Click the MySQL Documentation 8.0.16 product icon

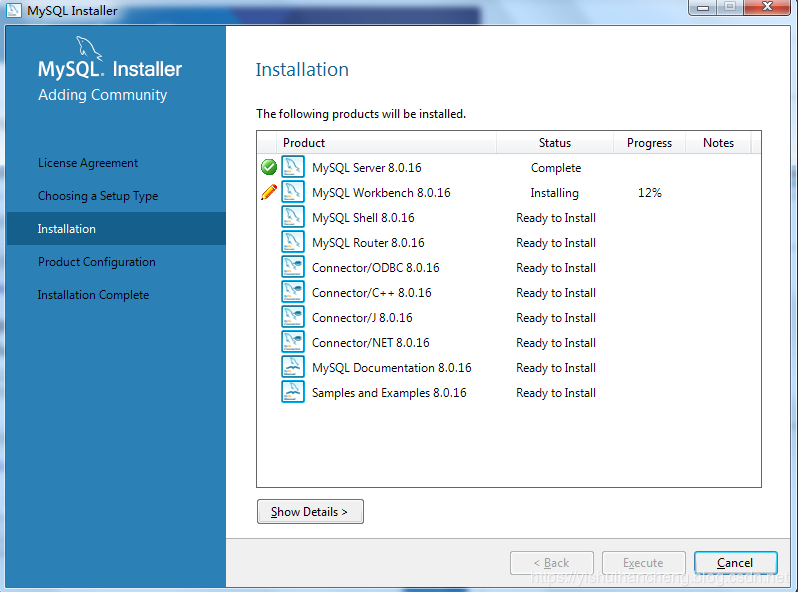click(293, 367)
